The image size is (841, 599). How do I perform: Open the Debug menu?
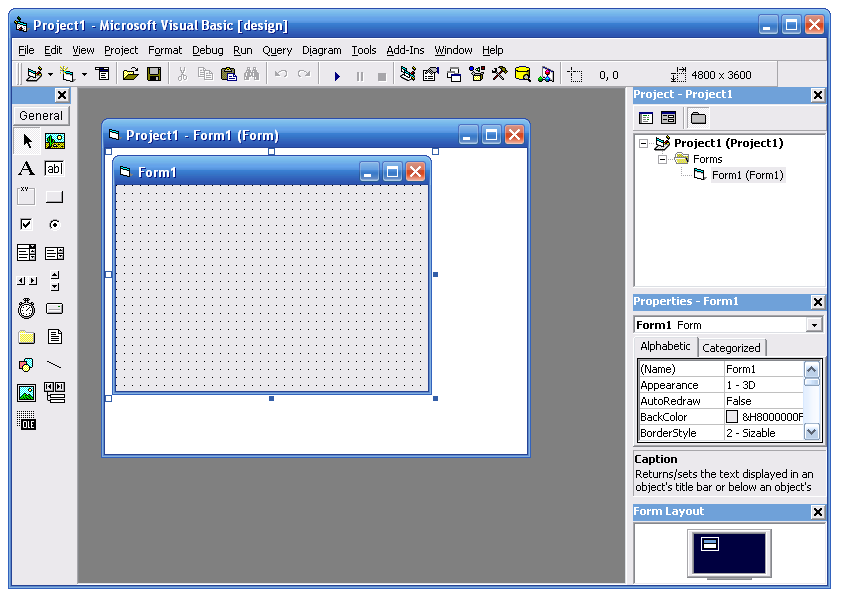tap(208, 50)
